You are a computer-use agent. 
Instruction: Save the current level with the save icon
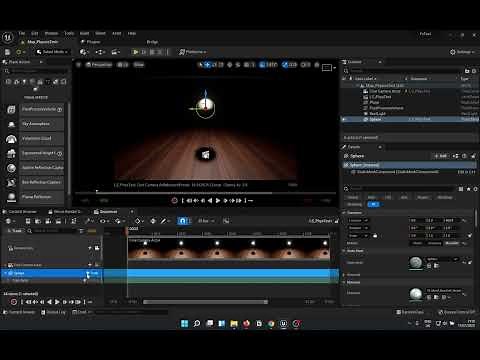point(7,52)
